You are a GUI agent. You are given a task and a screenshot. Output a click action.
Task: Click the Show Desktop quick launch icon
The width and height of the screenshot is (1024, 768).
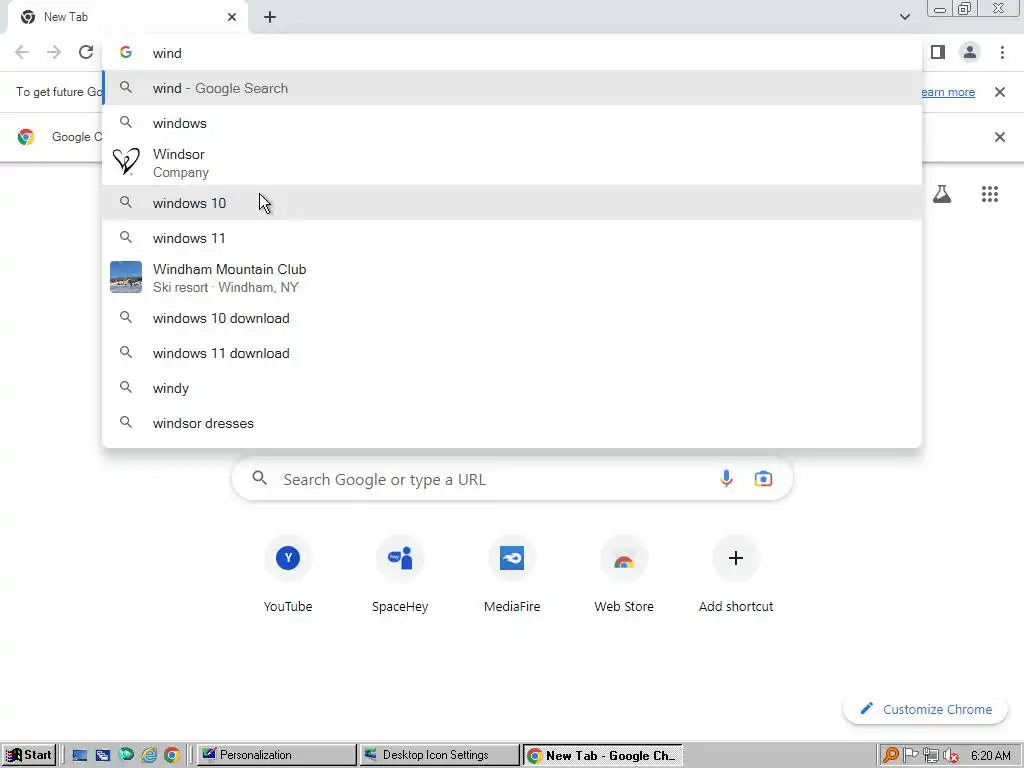click(80, 756)
